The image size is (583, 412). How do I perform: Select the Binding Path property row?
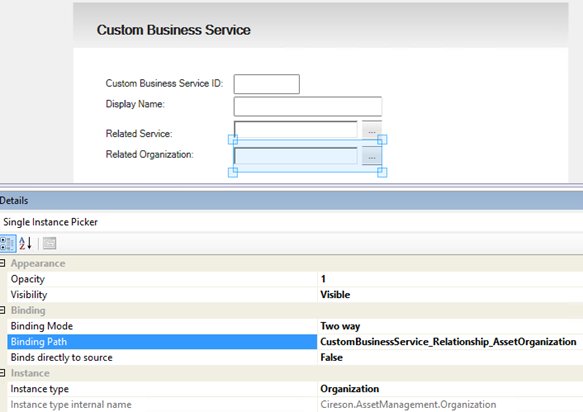pyautogui.click(x=162, y=342)
